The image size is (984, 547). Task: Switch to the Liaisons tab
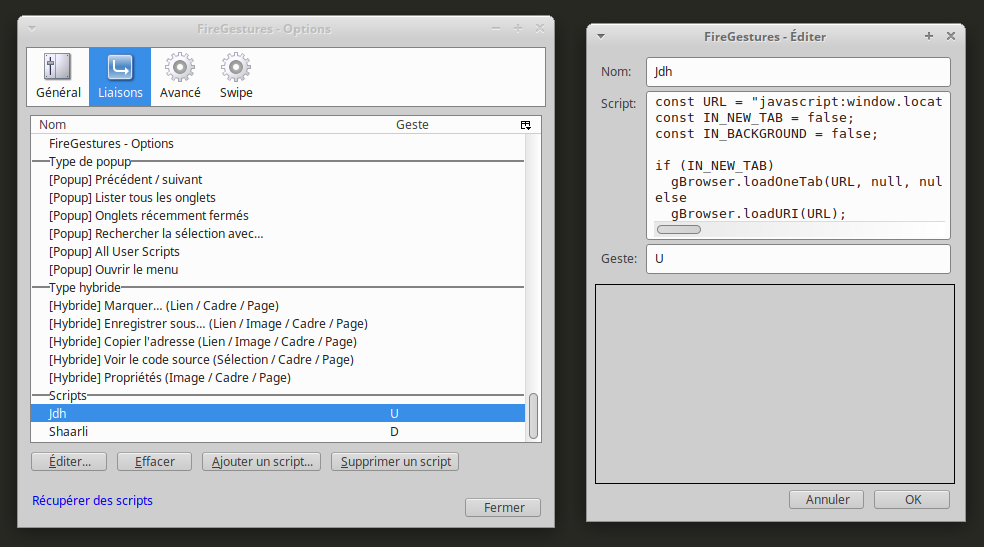pos(120,77)
